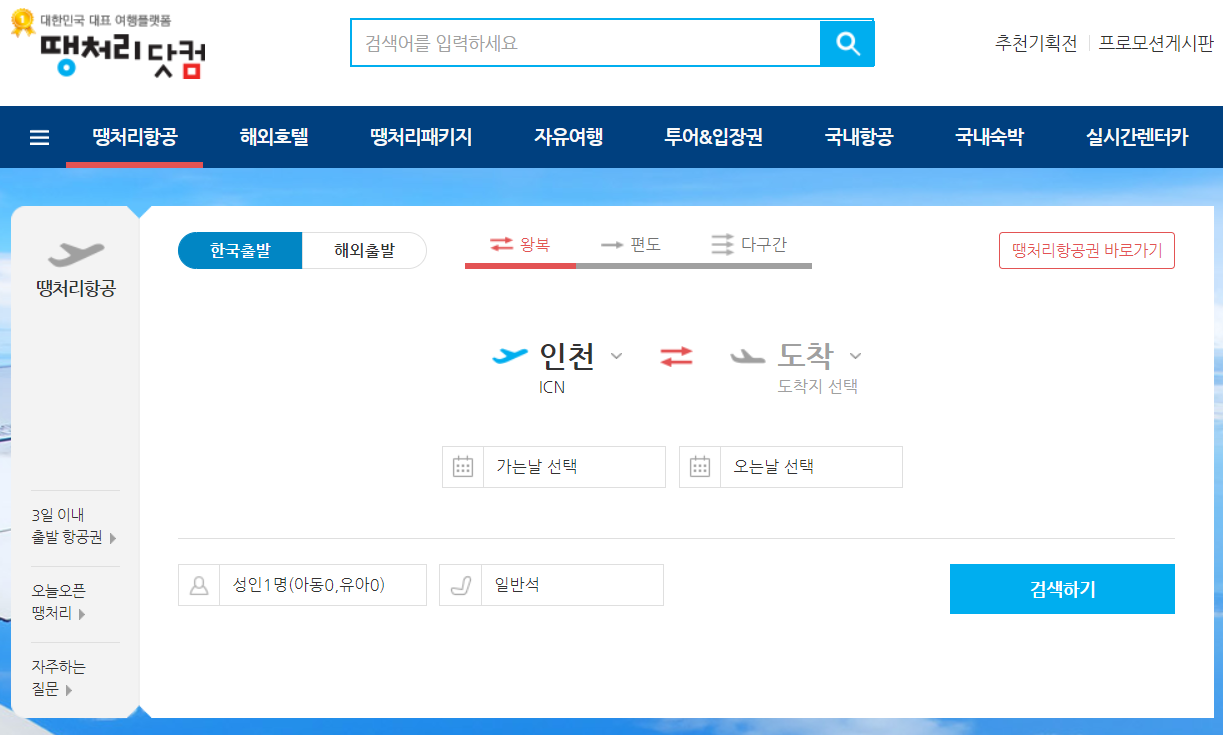Open the 추천기획전 link
Viewport: 1223px width, 735px height.
[1036, 44]
